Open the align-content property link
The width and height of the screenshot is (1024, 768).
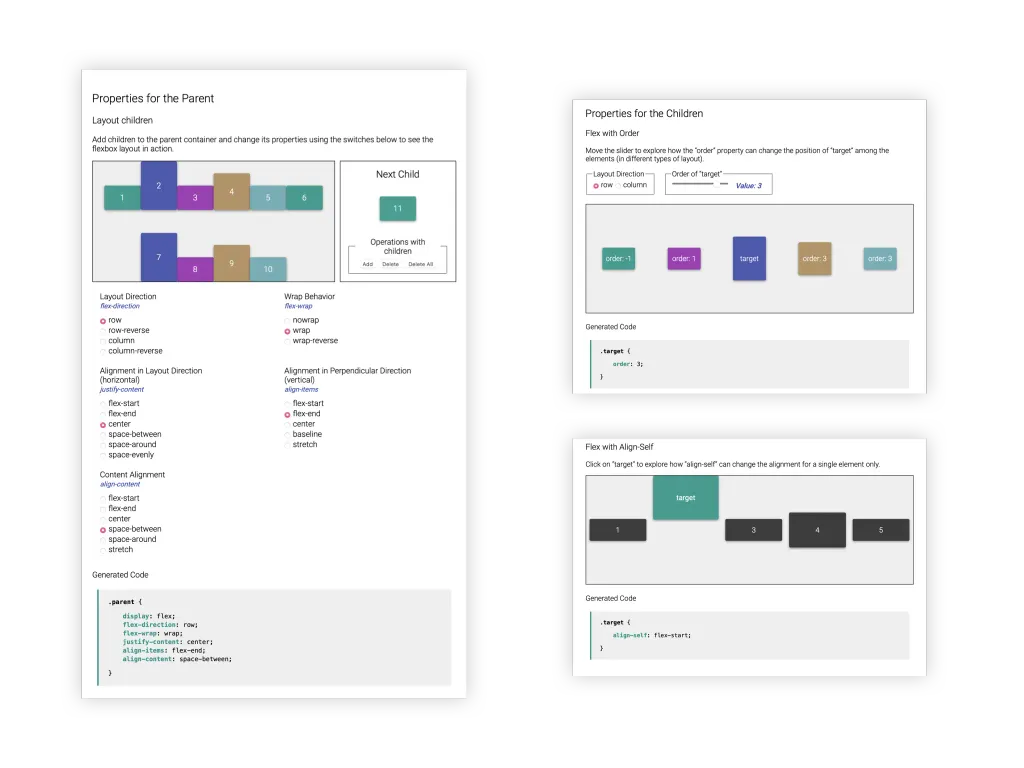coord(120,485)
